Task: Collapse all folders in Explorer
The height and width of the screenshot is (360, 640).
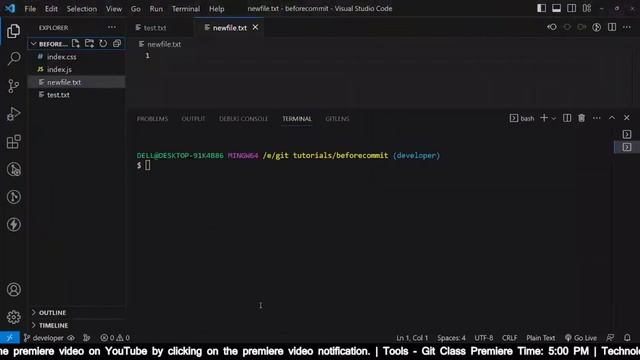Action: click(117, 43)
